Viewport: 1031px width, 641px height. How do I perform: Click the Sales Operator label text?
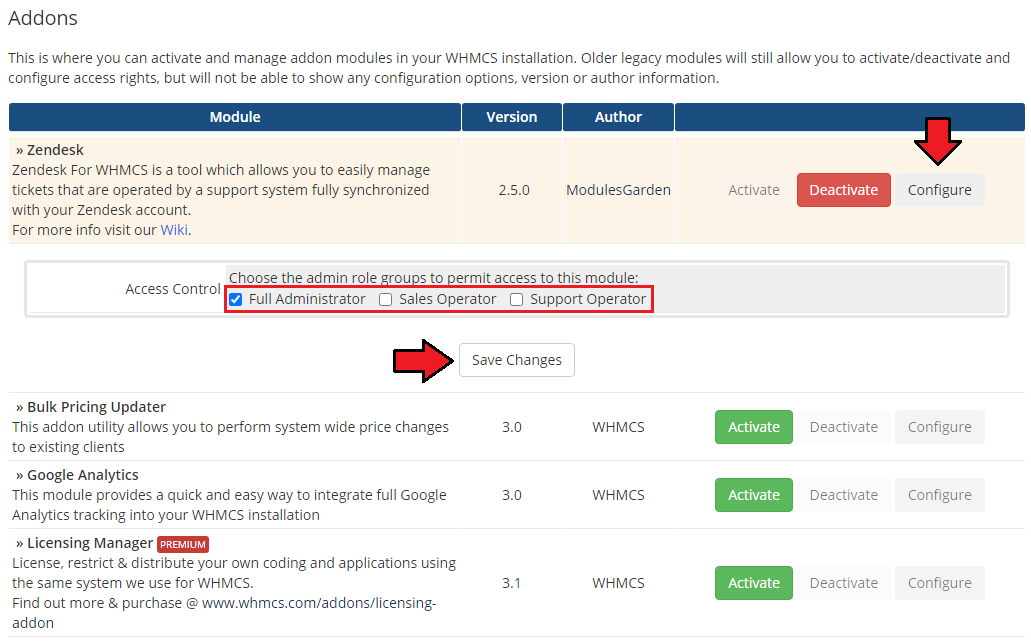(447, 299)
